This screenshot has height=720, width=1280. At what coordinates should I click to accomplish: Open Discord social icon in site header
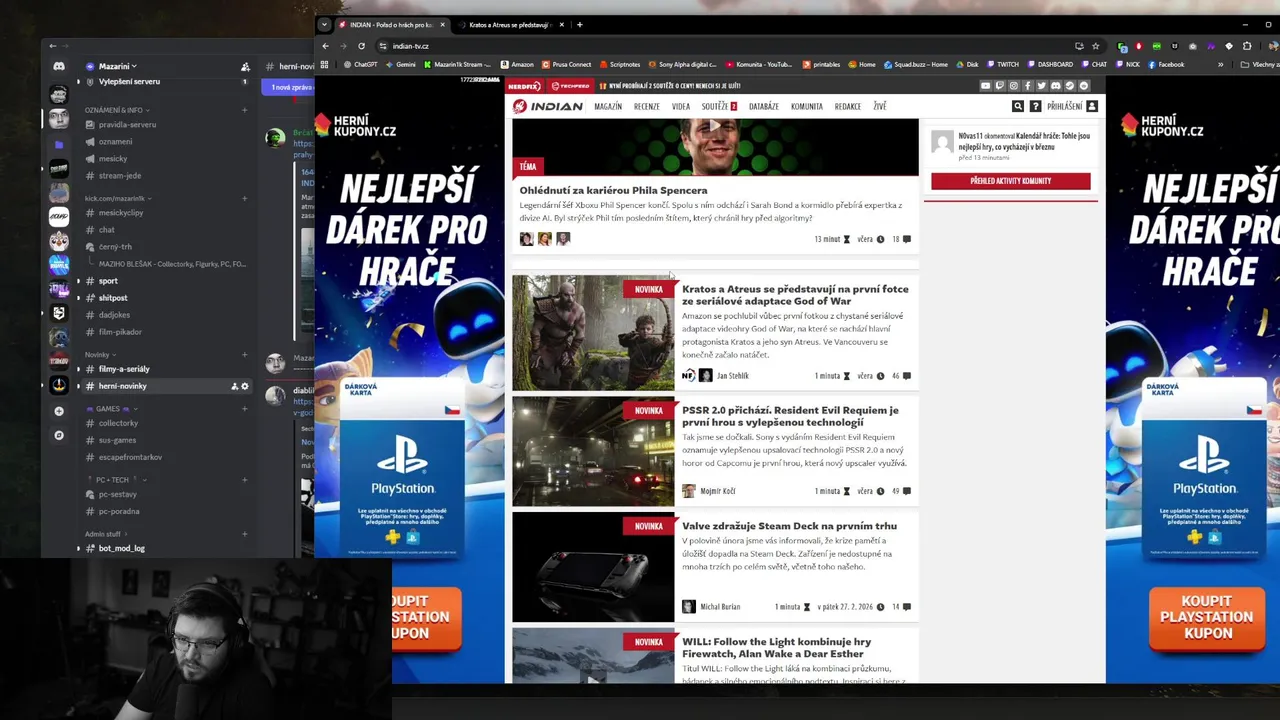pos(1055,86)
